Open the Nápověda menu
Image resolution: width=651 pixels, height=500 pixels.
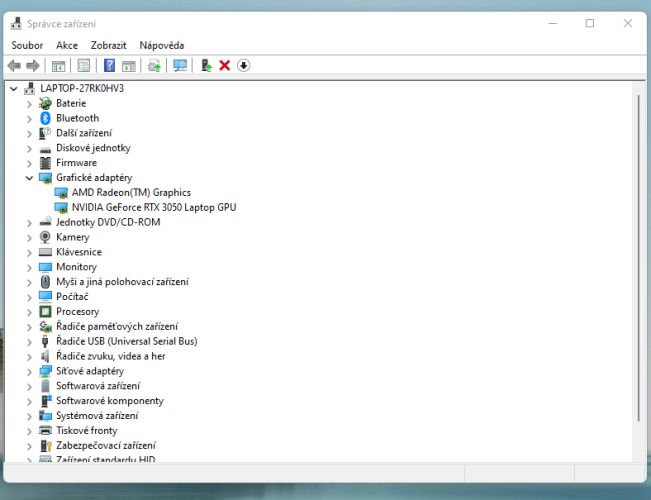[162, 45]
